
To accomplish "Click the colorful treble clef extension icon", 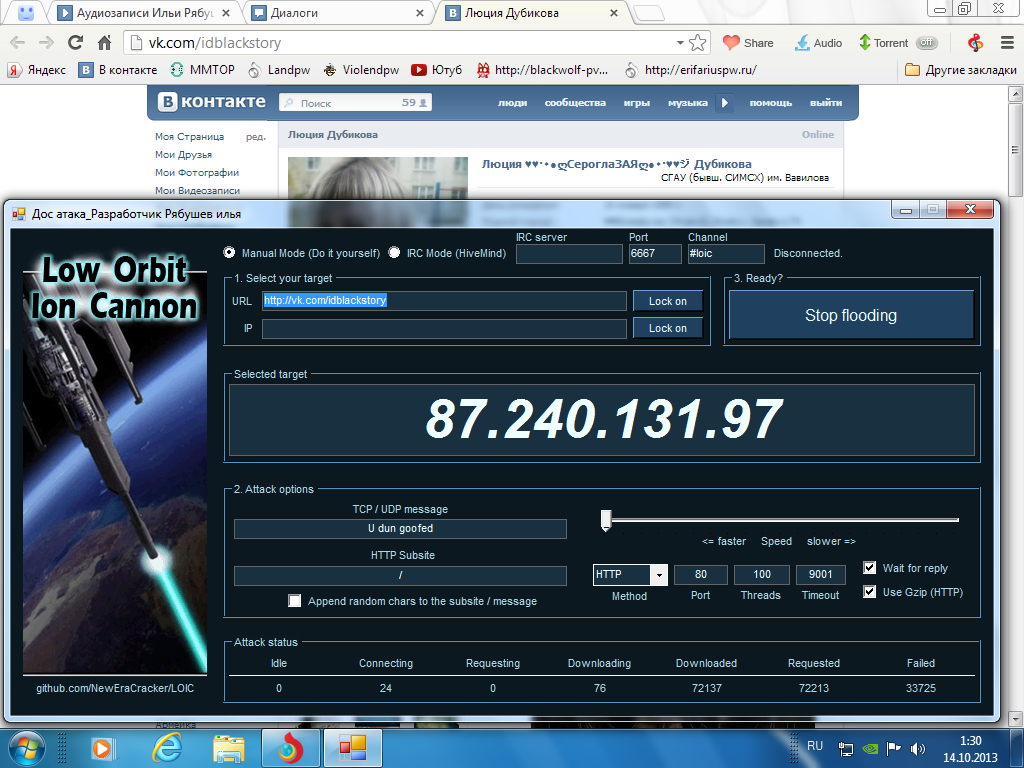I will [975, 43].
